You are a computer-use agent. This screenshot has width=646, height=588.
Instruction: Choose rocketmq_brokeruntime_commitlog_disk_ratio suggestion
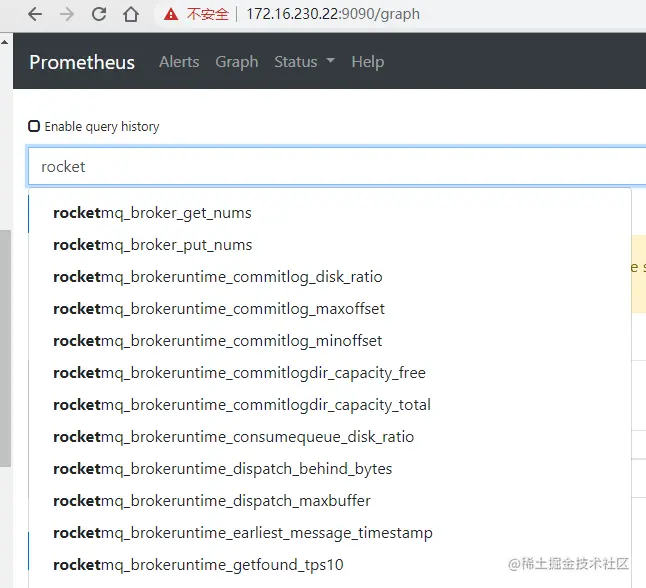(330, 277)
